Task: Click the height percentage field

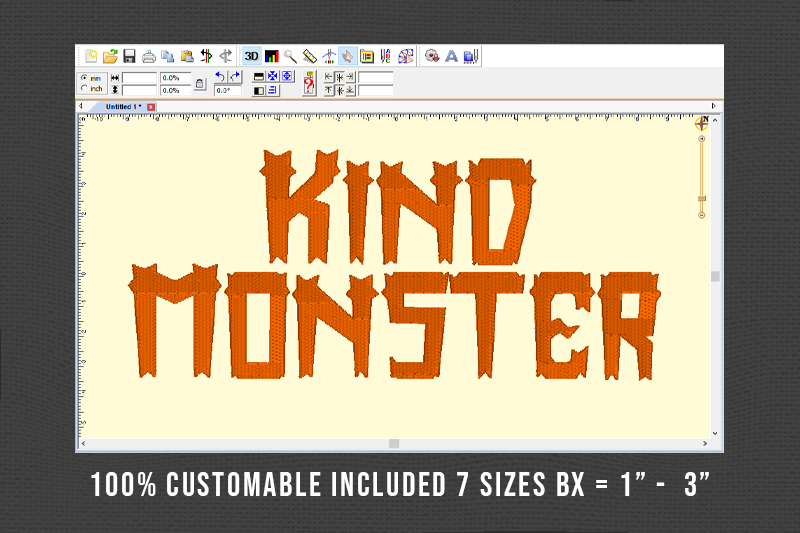Action: point(176,90)
